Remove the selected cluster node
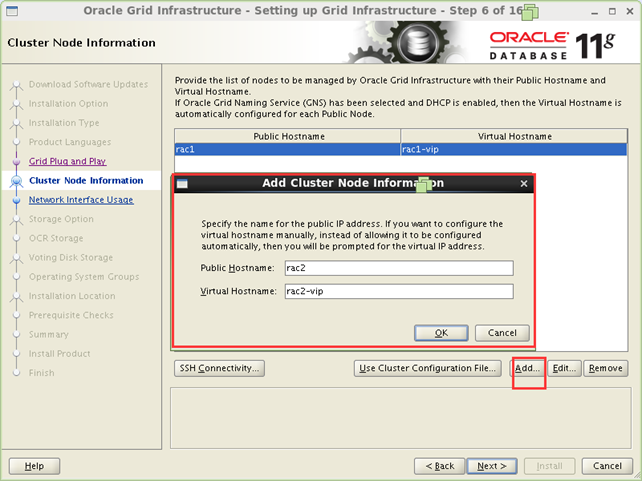The image size is (642, 481). pos(606,368)
